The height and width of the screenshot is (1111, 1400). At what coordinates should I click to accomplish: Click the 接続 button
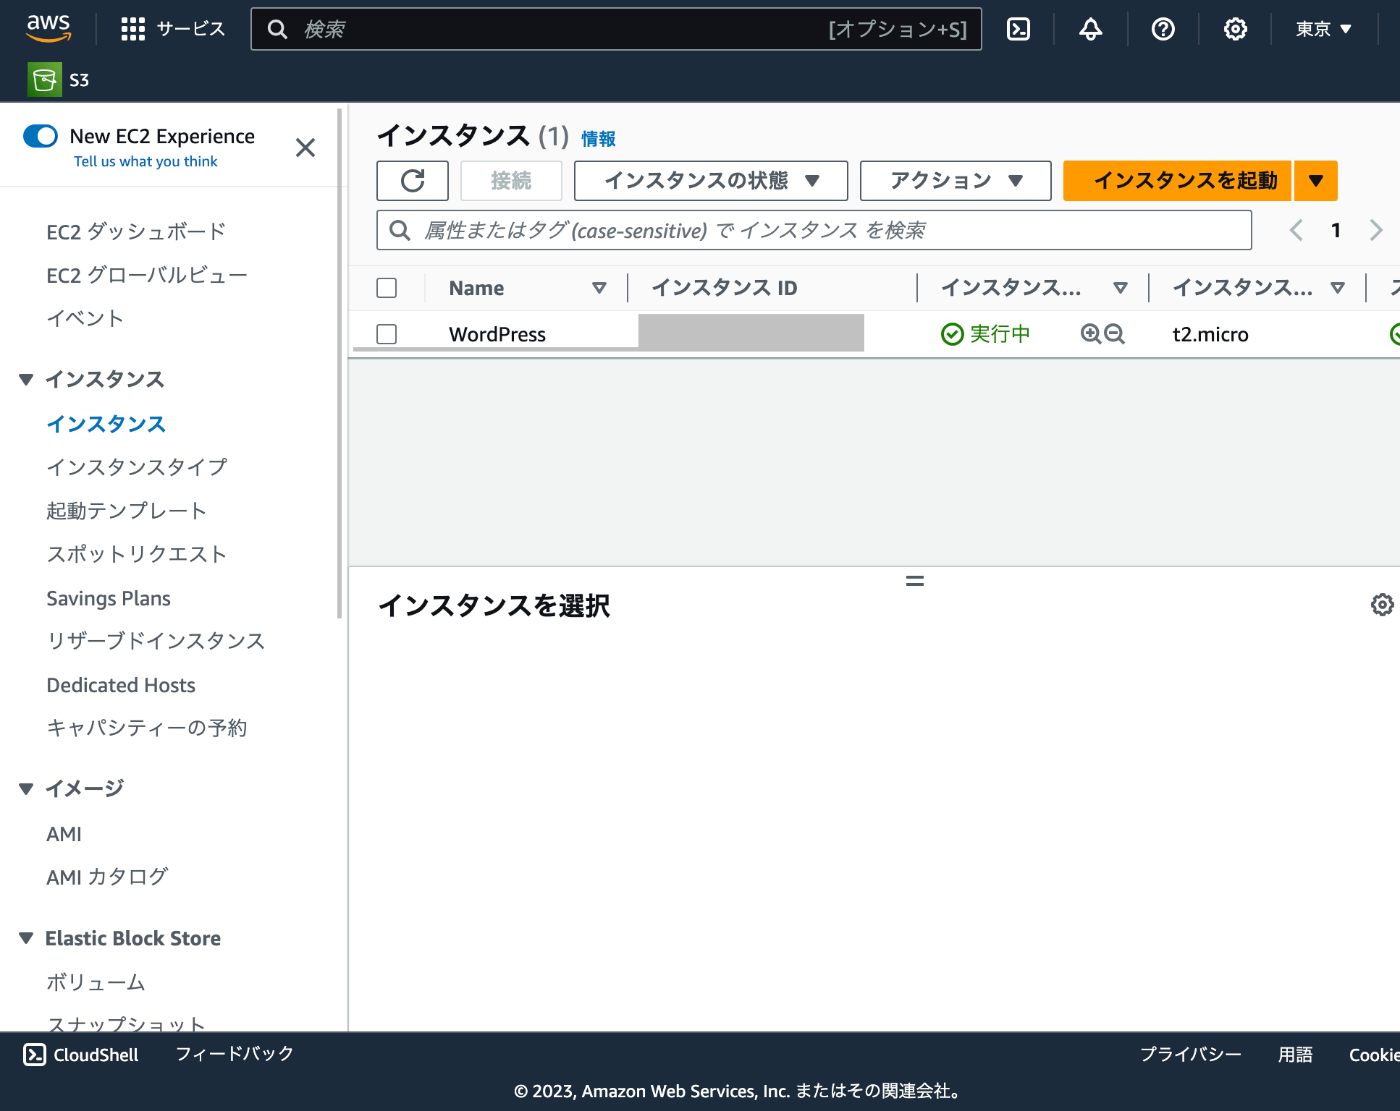511,181
